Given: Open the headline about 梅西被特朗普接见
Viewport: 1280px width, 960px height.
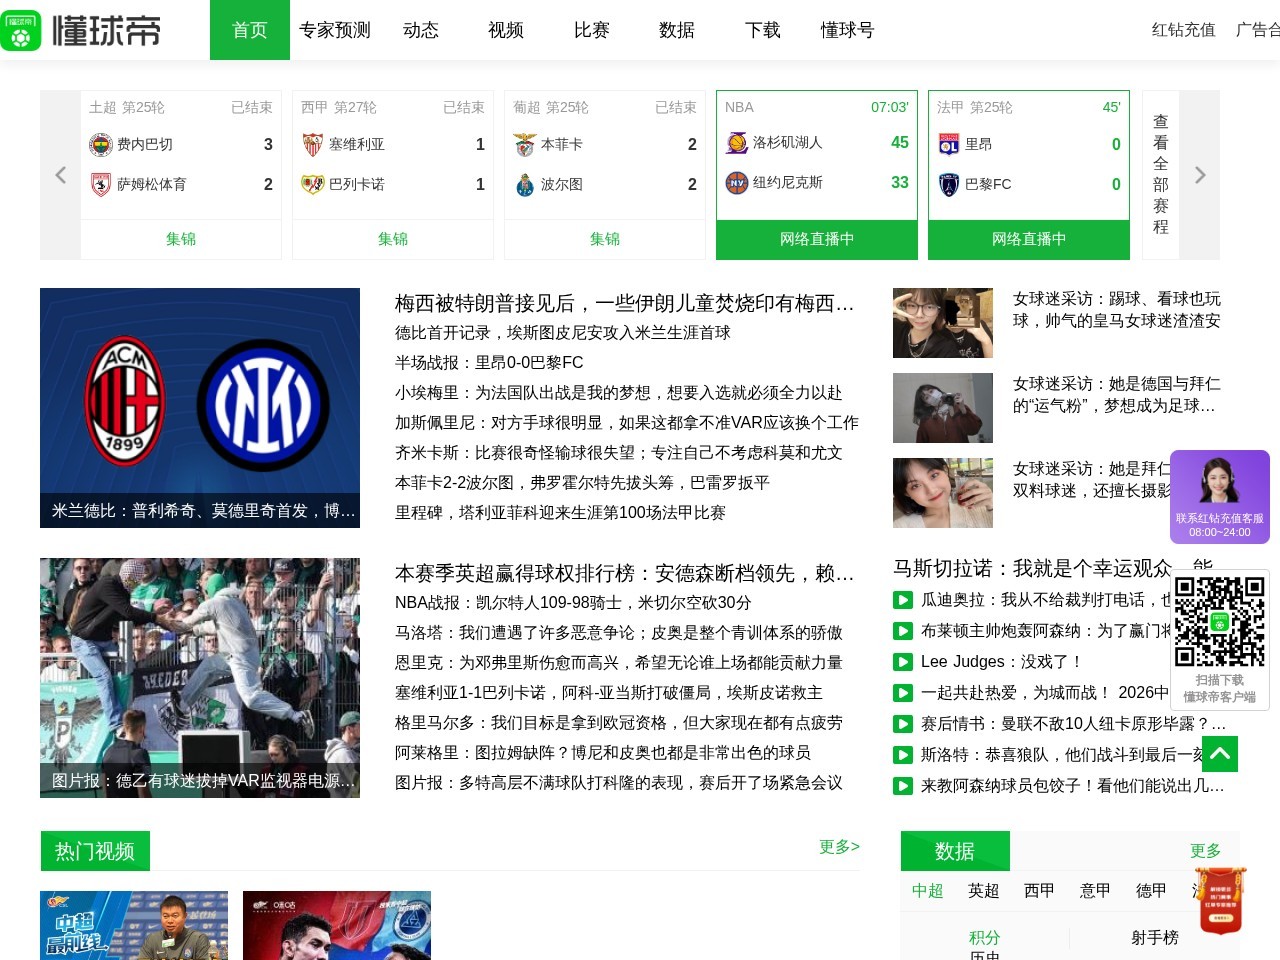Looking at the screenshot, I should pyautogui.click(x=625, y=303).
